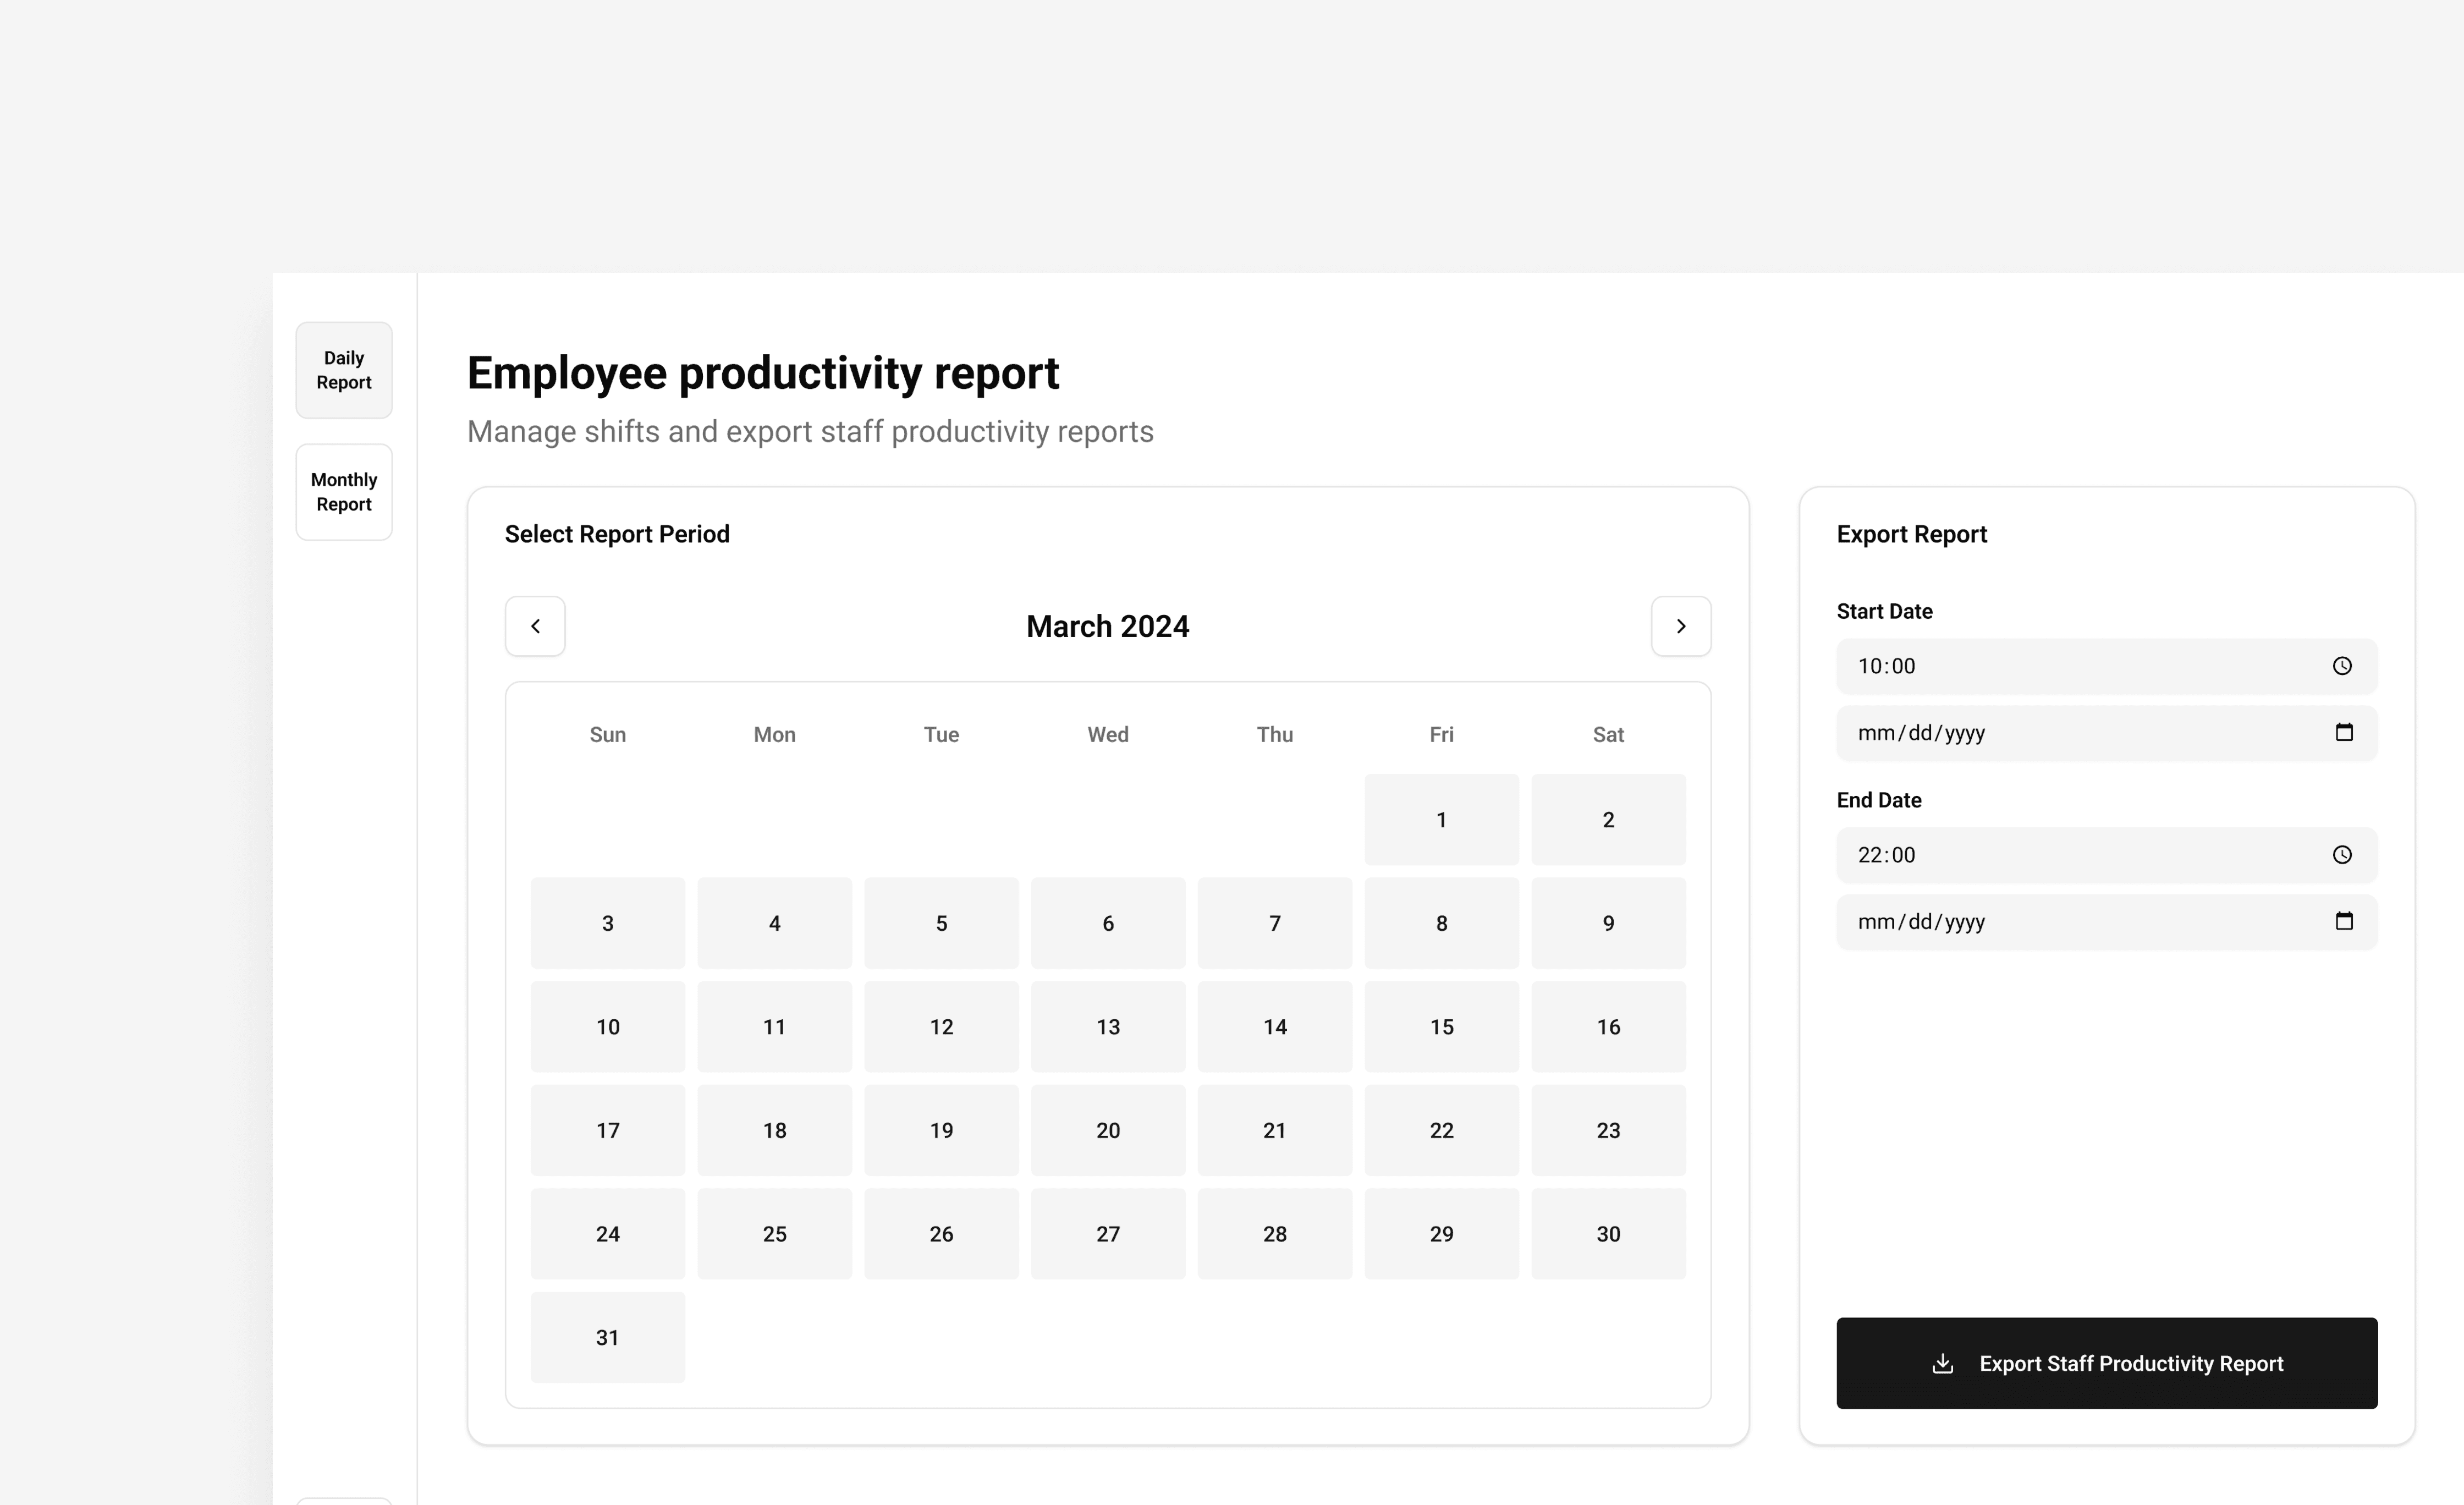
Task: Open calendar picker icon for Start Date
Action: [2343, 733]
